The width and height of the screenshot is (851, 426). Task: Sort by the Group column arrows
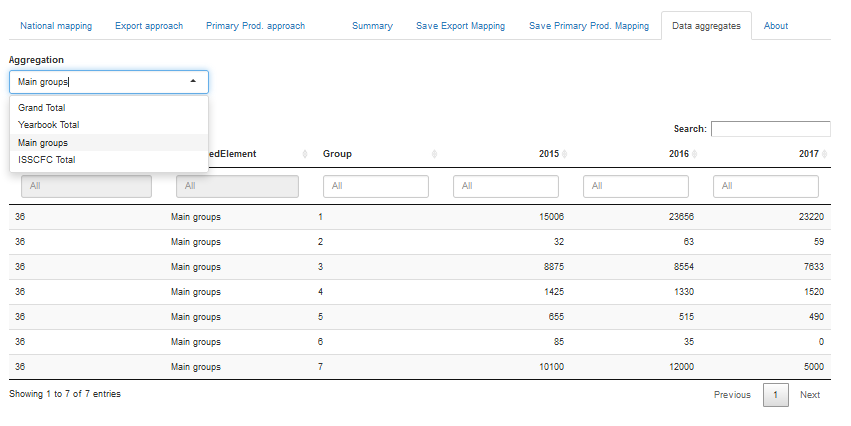coord(434,154)
